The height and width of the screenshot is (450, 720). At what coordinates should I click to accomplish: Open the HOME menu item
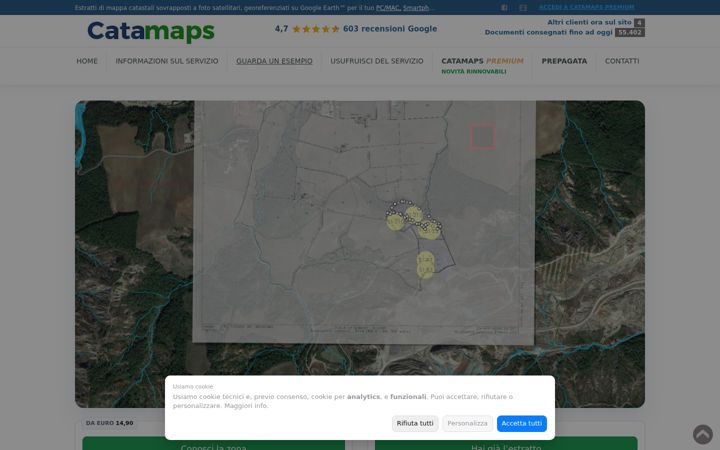tap(87, 61)
